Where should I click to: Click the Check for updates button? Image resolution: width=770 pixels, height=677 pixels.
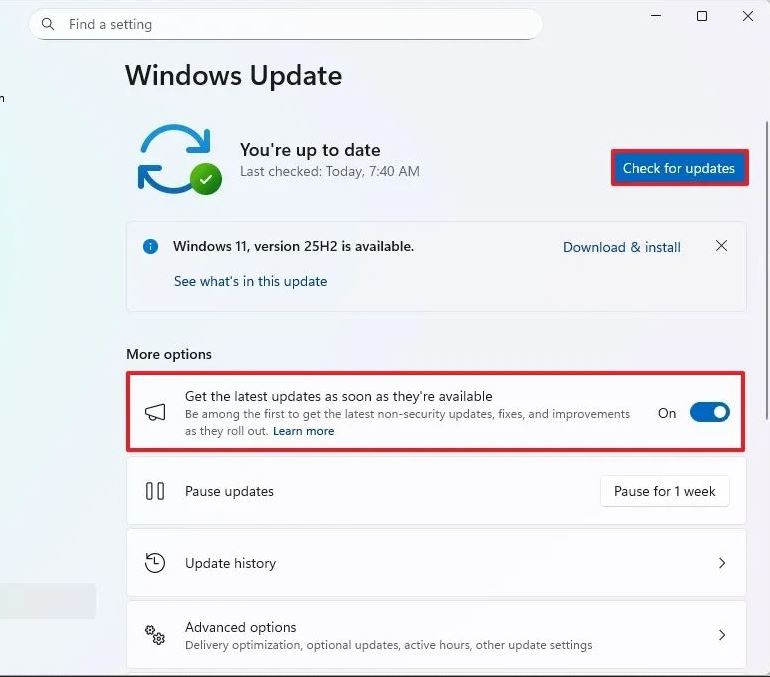[x=679, y=168]
